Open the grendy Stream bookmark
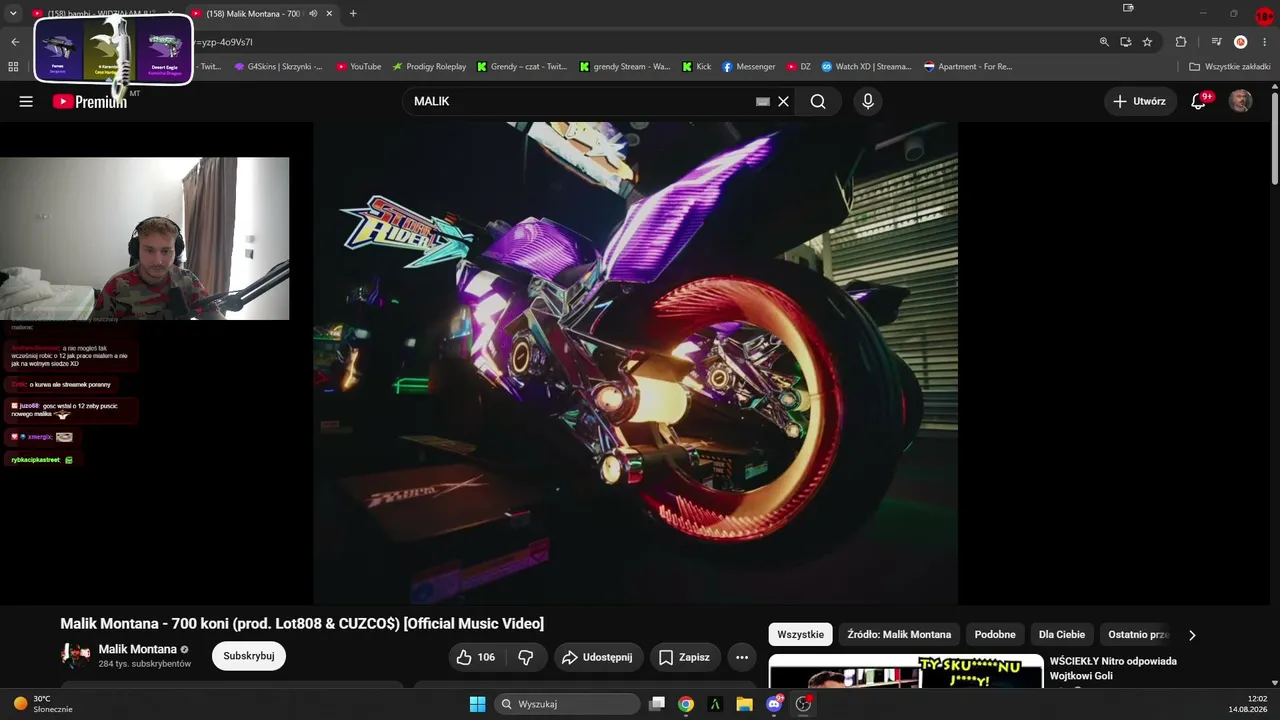 point(625,67)
